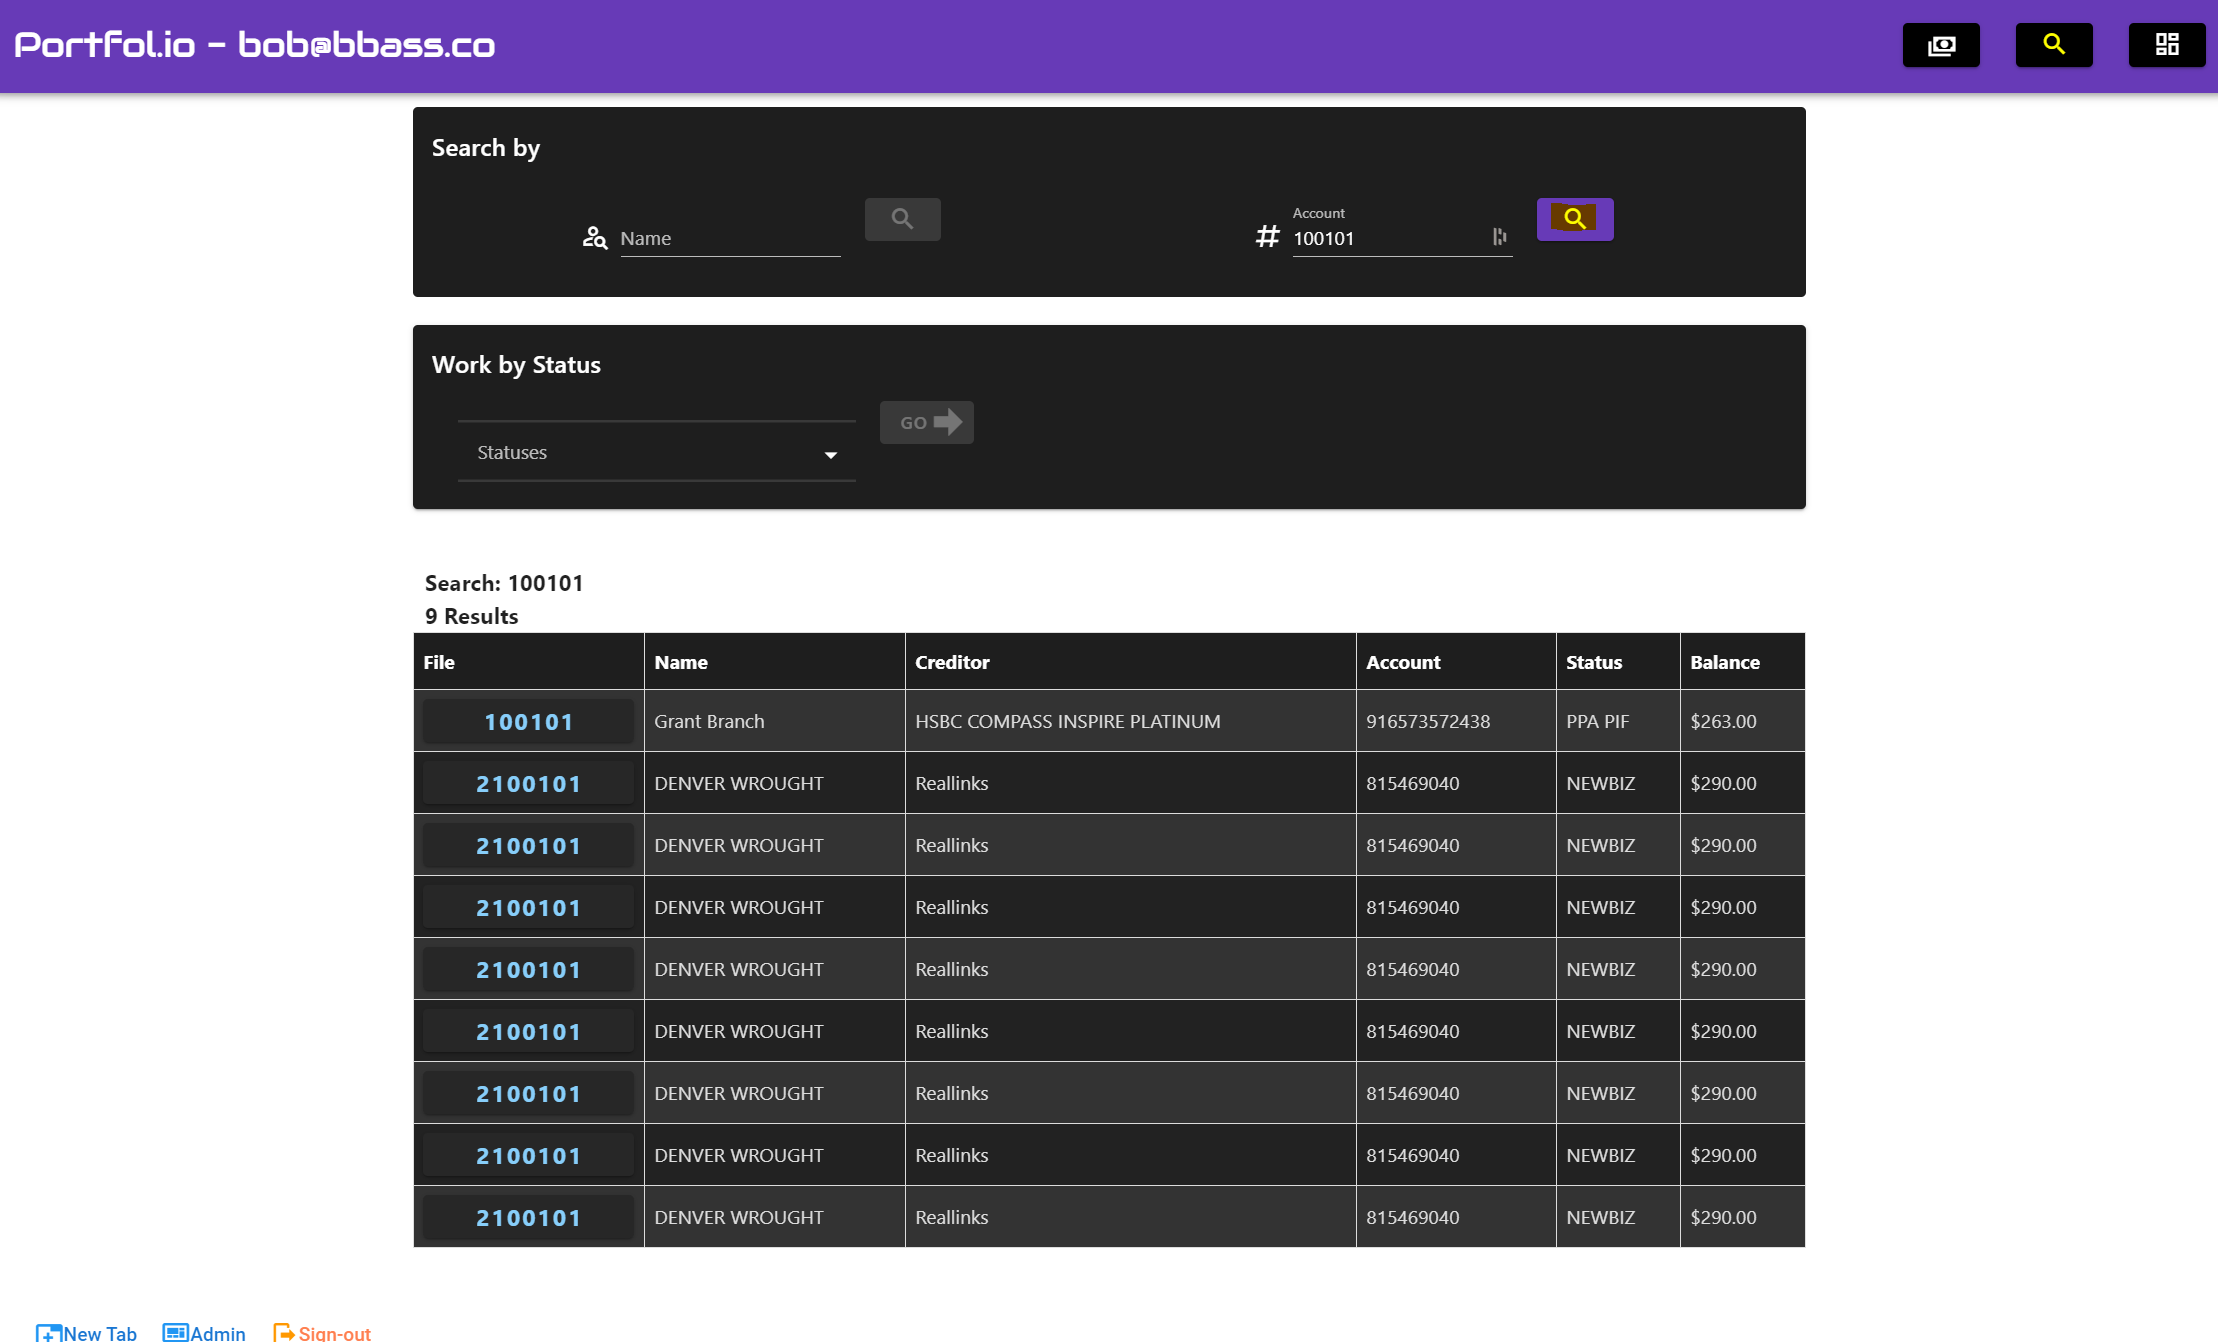This screenshot has width=2218, height=1342.
Task: Click the Statuses dropdown arrow
Action: [830, 455]
